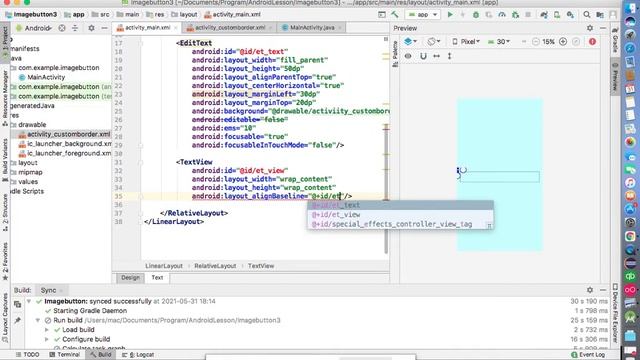Pin the Build tab with pin icon
This screenshot has height=360, width=640.
pos(17,320)
